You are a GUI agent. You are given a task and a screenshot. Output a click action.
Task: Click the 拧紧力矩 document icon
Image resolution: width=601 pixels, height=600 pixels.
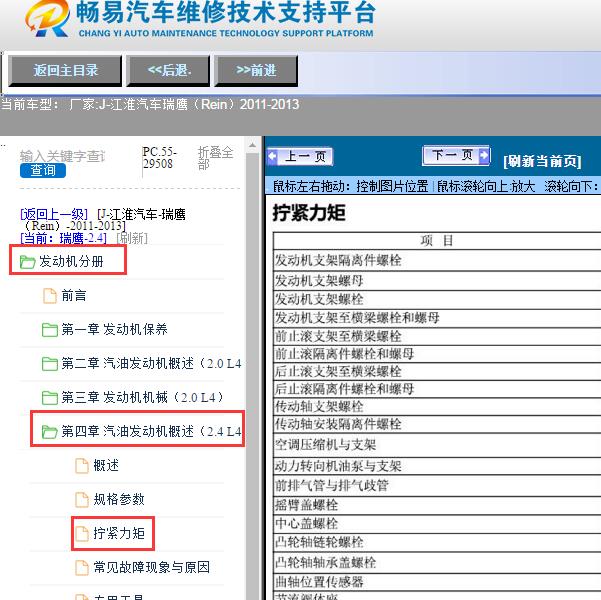coord(82,534)
